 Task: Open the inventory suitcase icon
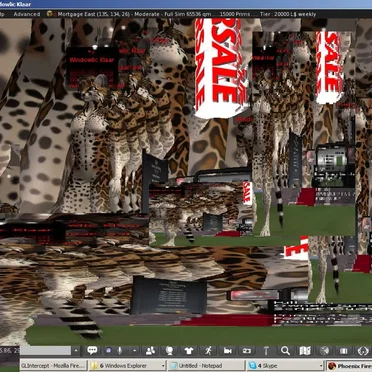[343, 351]
